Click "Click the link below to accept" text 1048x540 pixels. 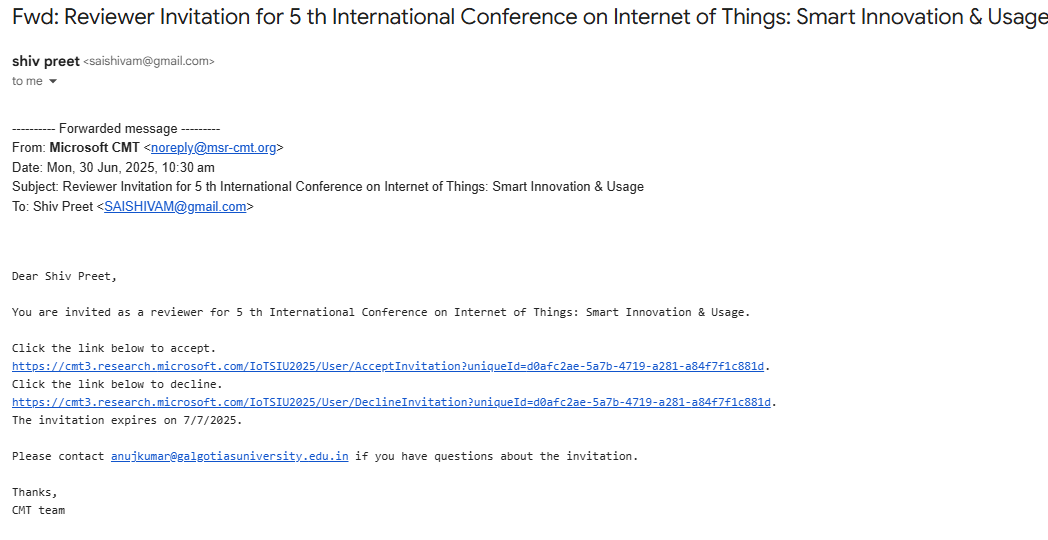114,348
